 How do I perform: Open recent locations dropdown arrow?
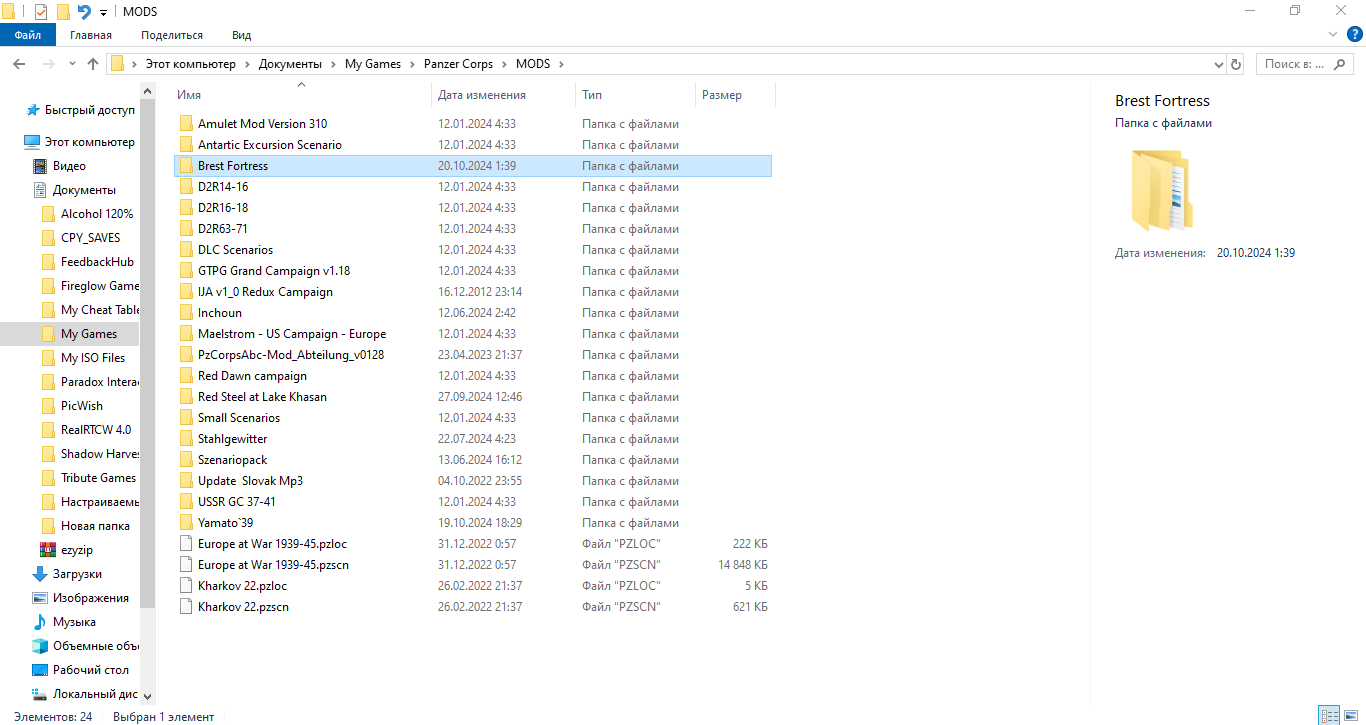pyautogui.click(x=70, y=64)
